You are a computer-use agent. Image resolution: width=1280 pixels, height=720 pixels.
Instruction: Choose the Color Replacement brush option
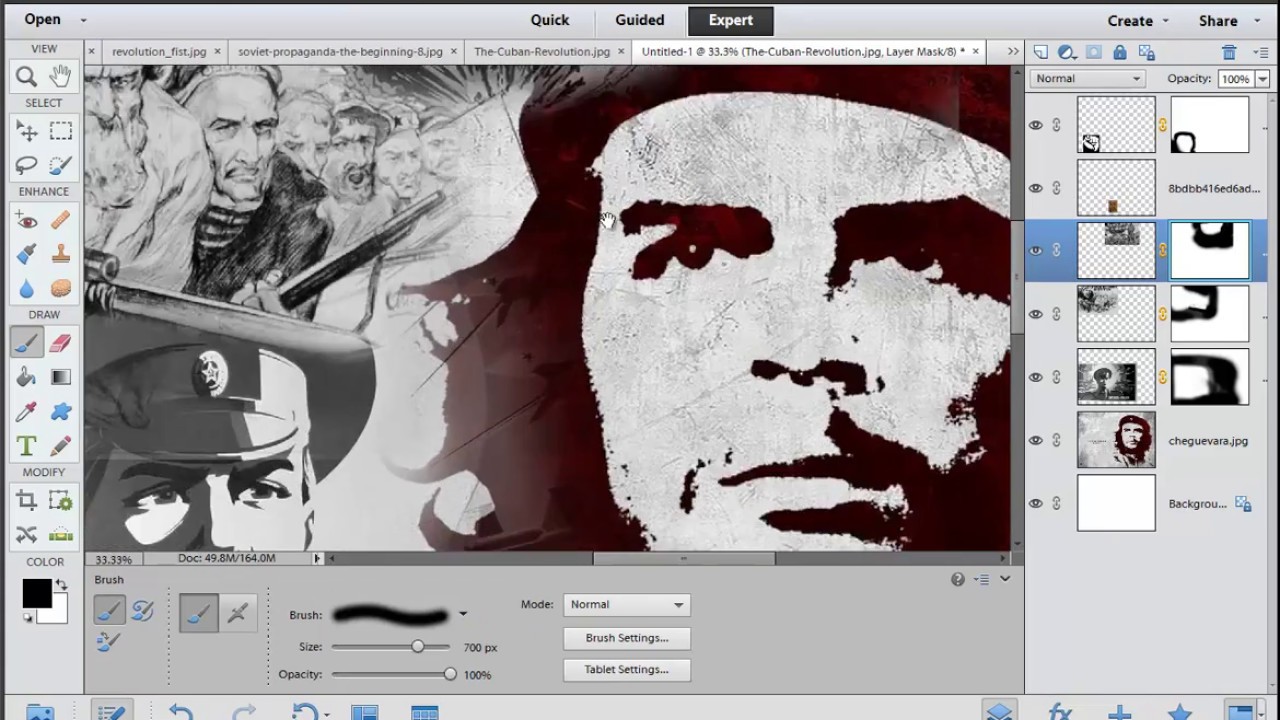109,642
